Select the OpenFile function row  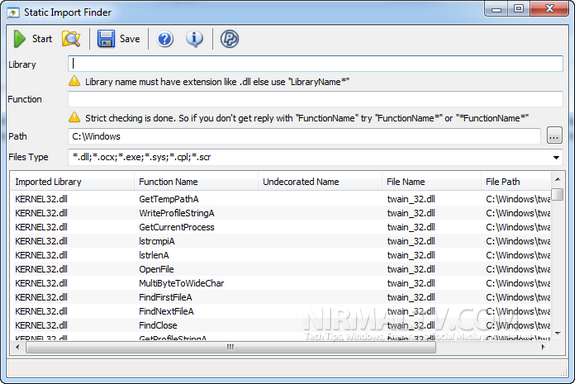(x=281, y=269)
